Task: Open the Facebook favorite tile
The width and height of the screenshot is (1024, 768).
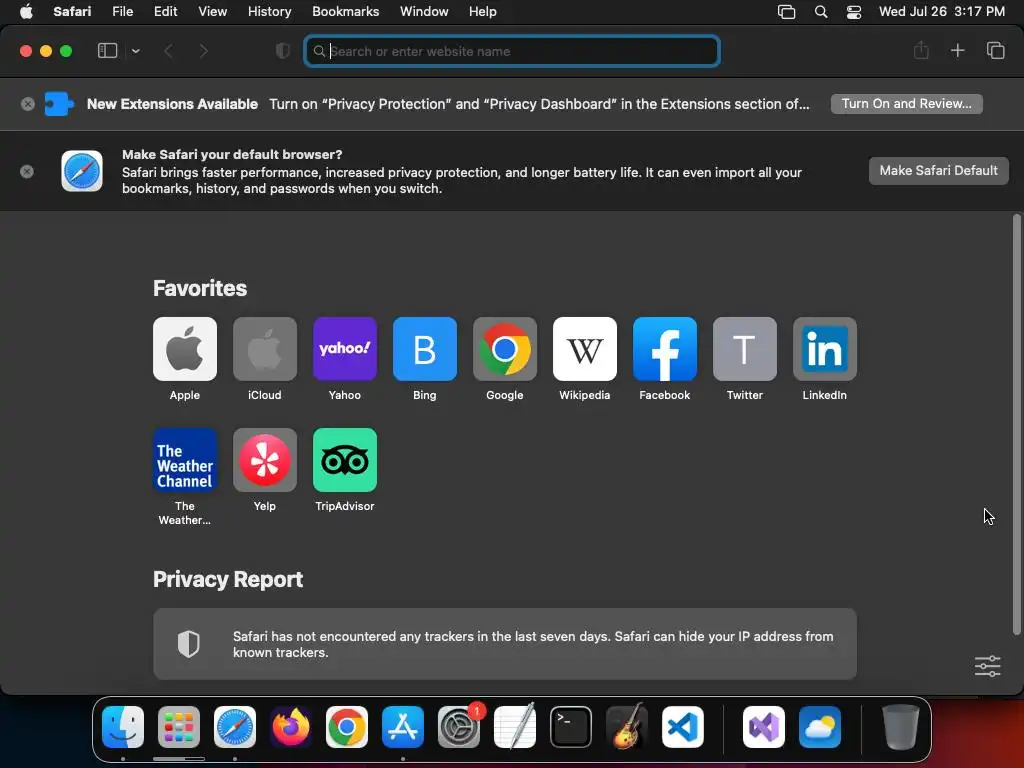Action: pos(665,349)
